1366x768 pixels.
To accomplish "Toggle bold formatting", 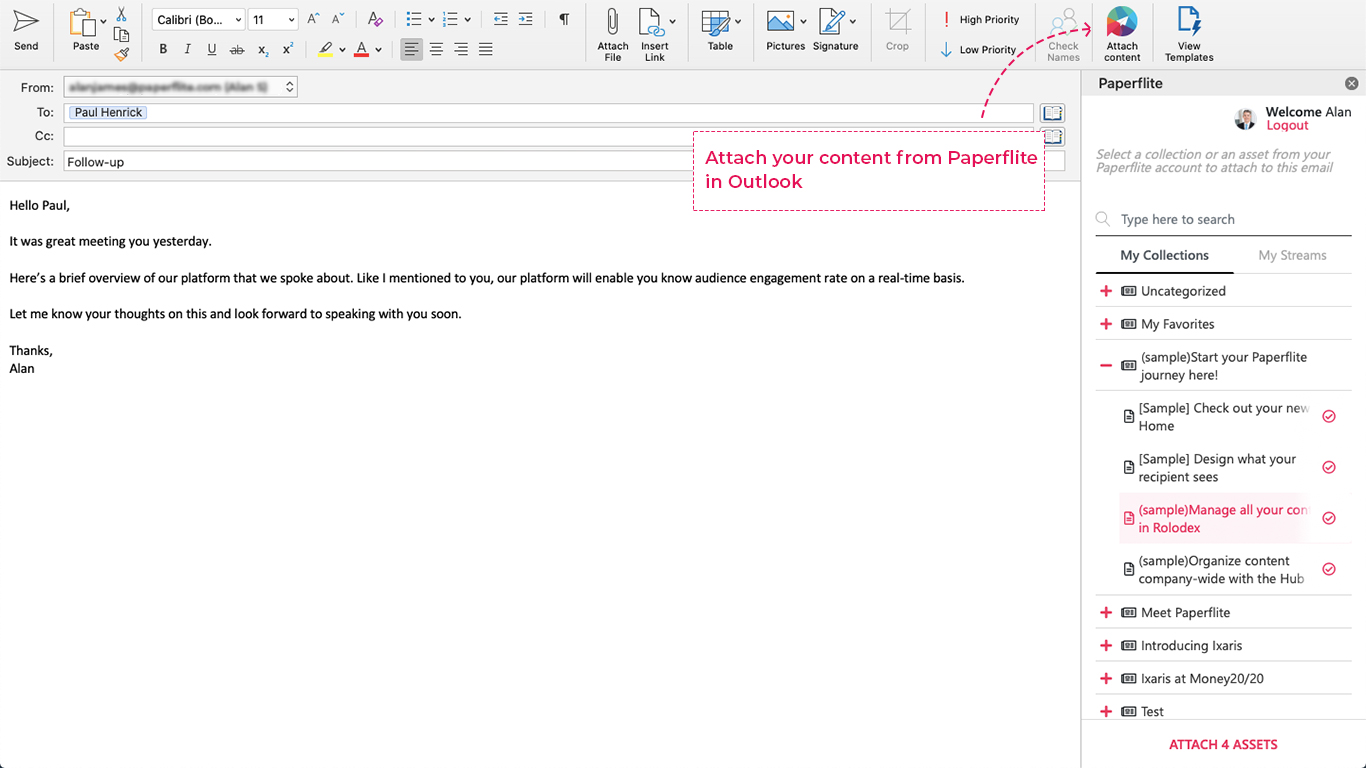I will coord(163,49).
